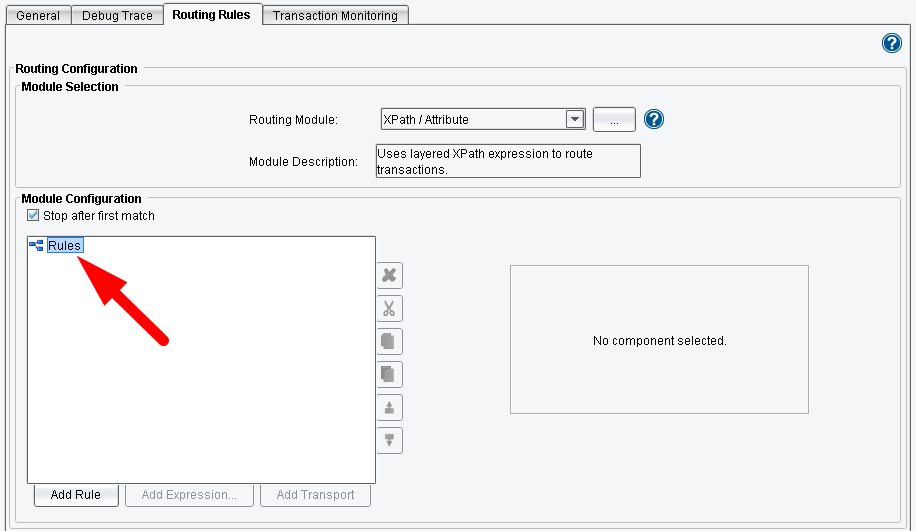Click the copy icon below the scissors
916x531 pixels.
[389, 341]
